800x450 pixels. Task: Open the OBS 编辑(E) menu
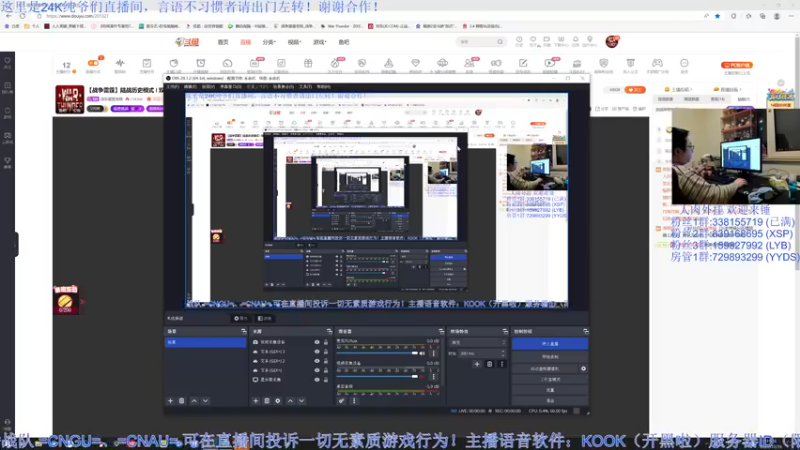(x=190, y=87)
